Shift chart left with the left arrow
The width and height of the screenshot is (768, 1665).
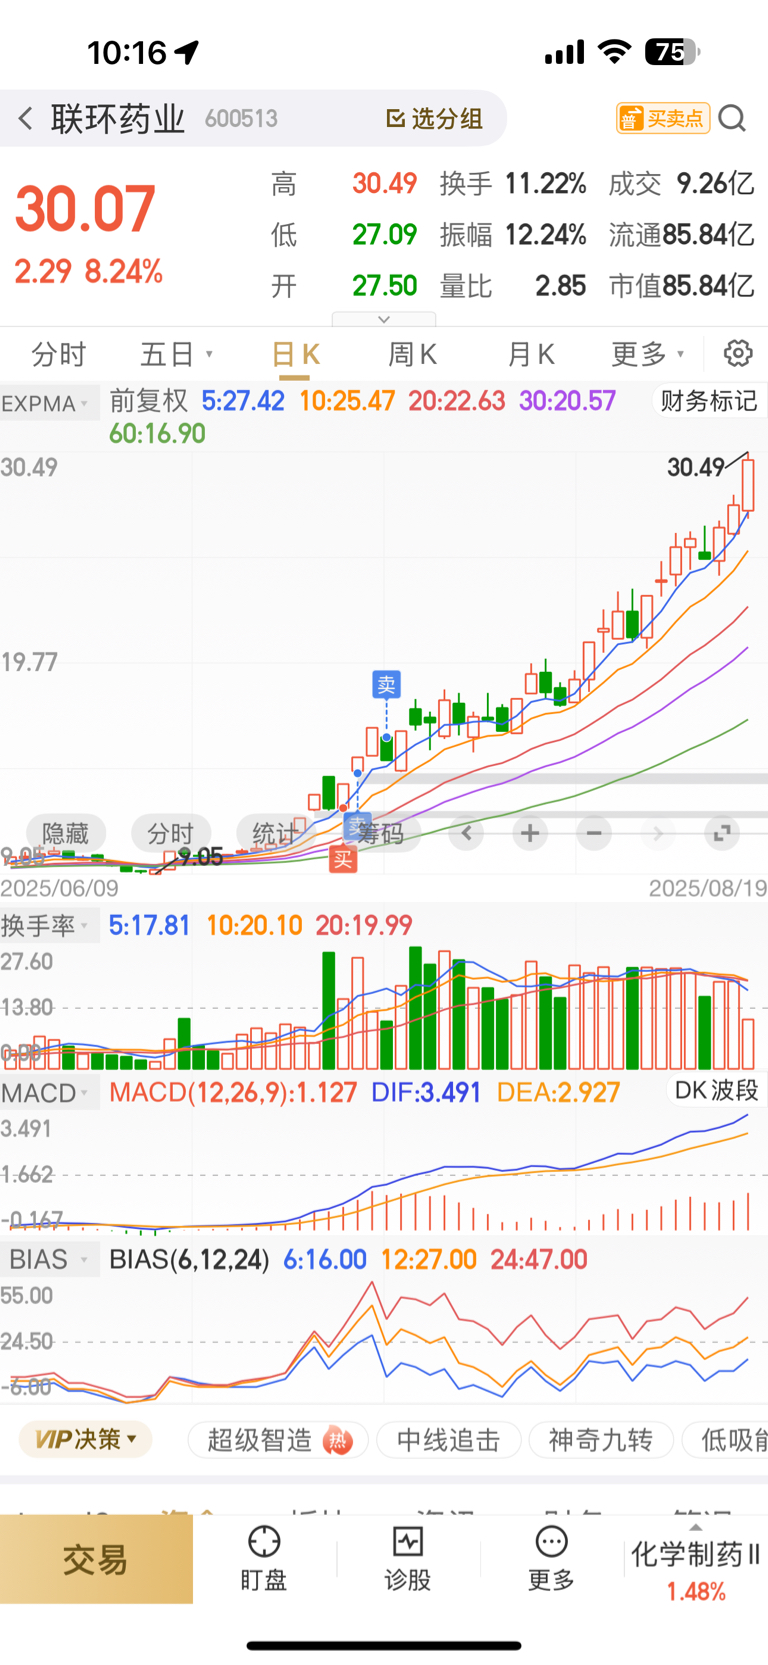tap(466, 832)
